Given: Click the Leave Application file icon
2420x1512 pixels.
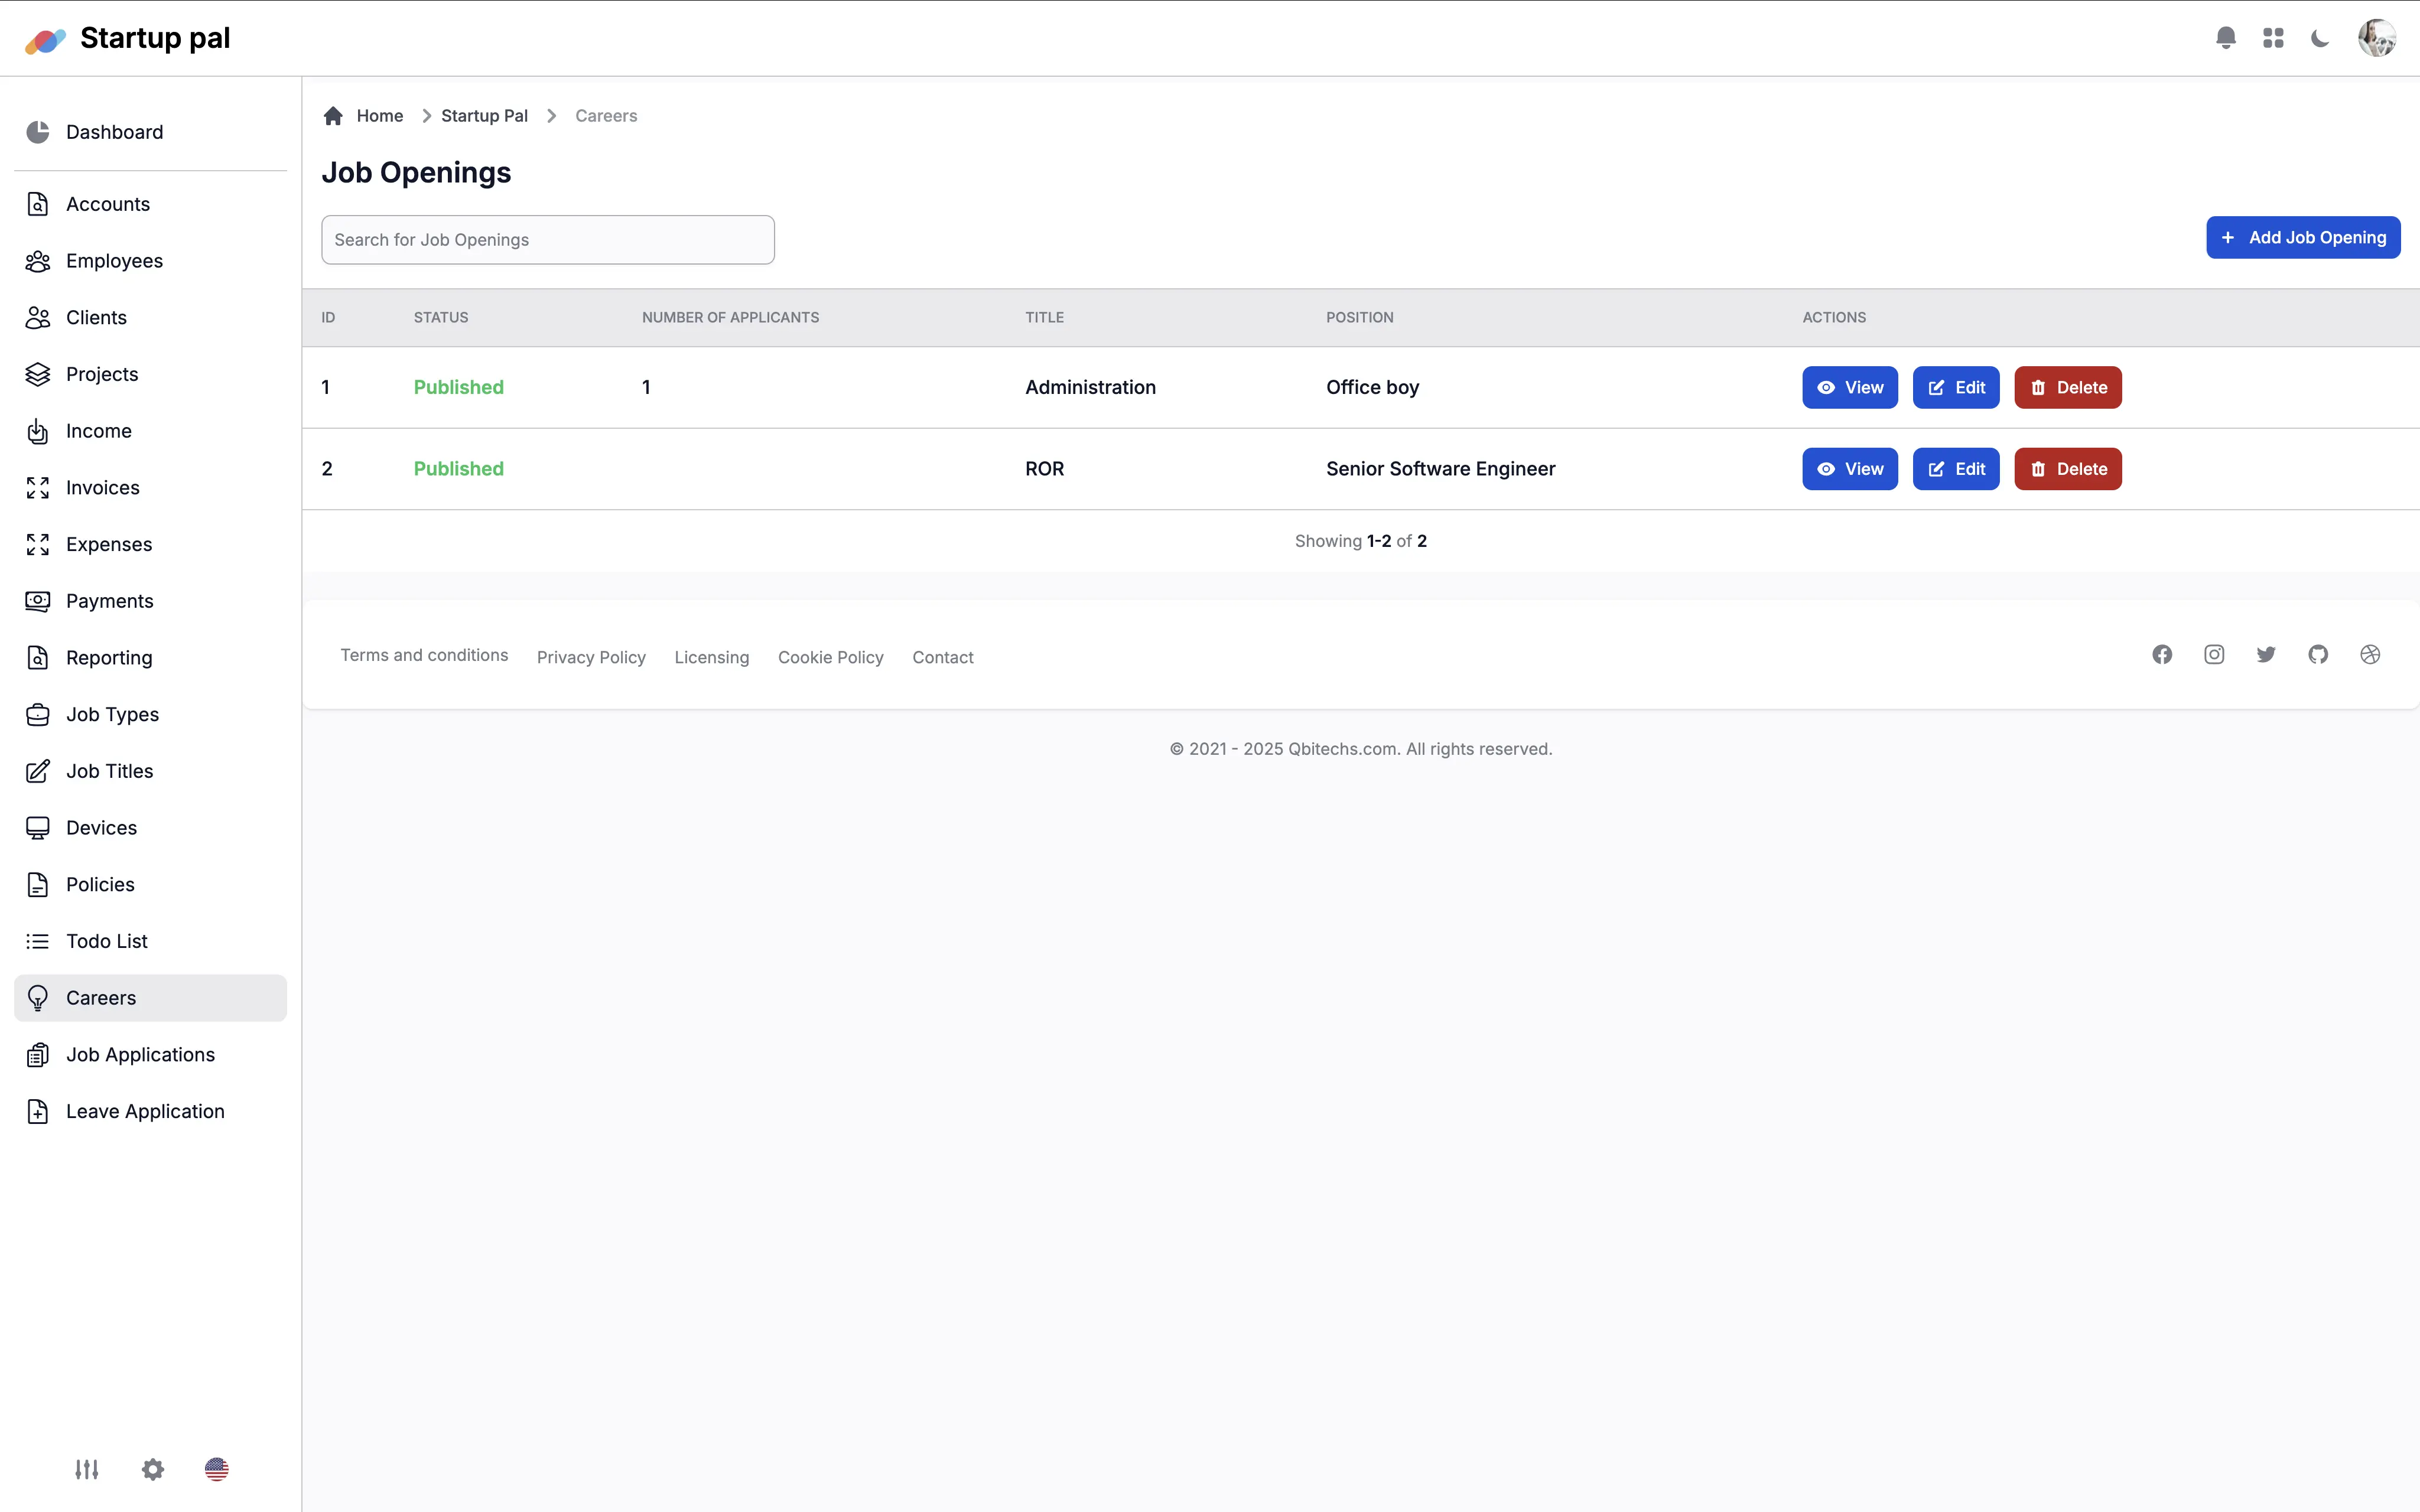Looking at the screenshot, I should point(38,1111).
